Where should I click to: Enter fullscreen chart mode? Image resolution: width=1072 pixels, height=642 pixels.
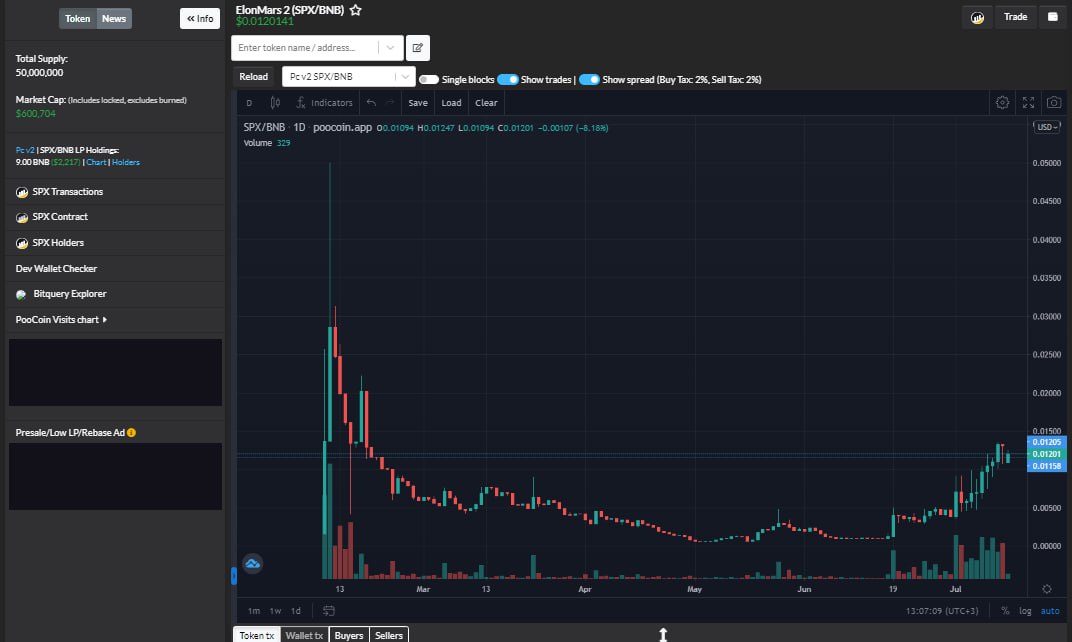tap(1028, 102)
